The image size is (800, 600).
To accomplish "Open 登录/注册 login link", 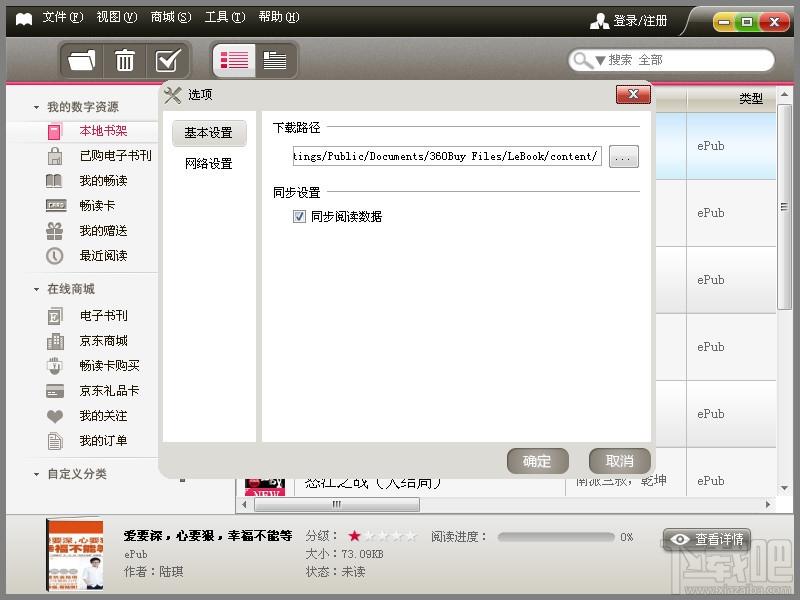I will [640, 21].
